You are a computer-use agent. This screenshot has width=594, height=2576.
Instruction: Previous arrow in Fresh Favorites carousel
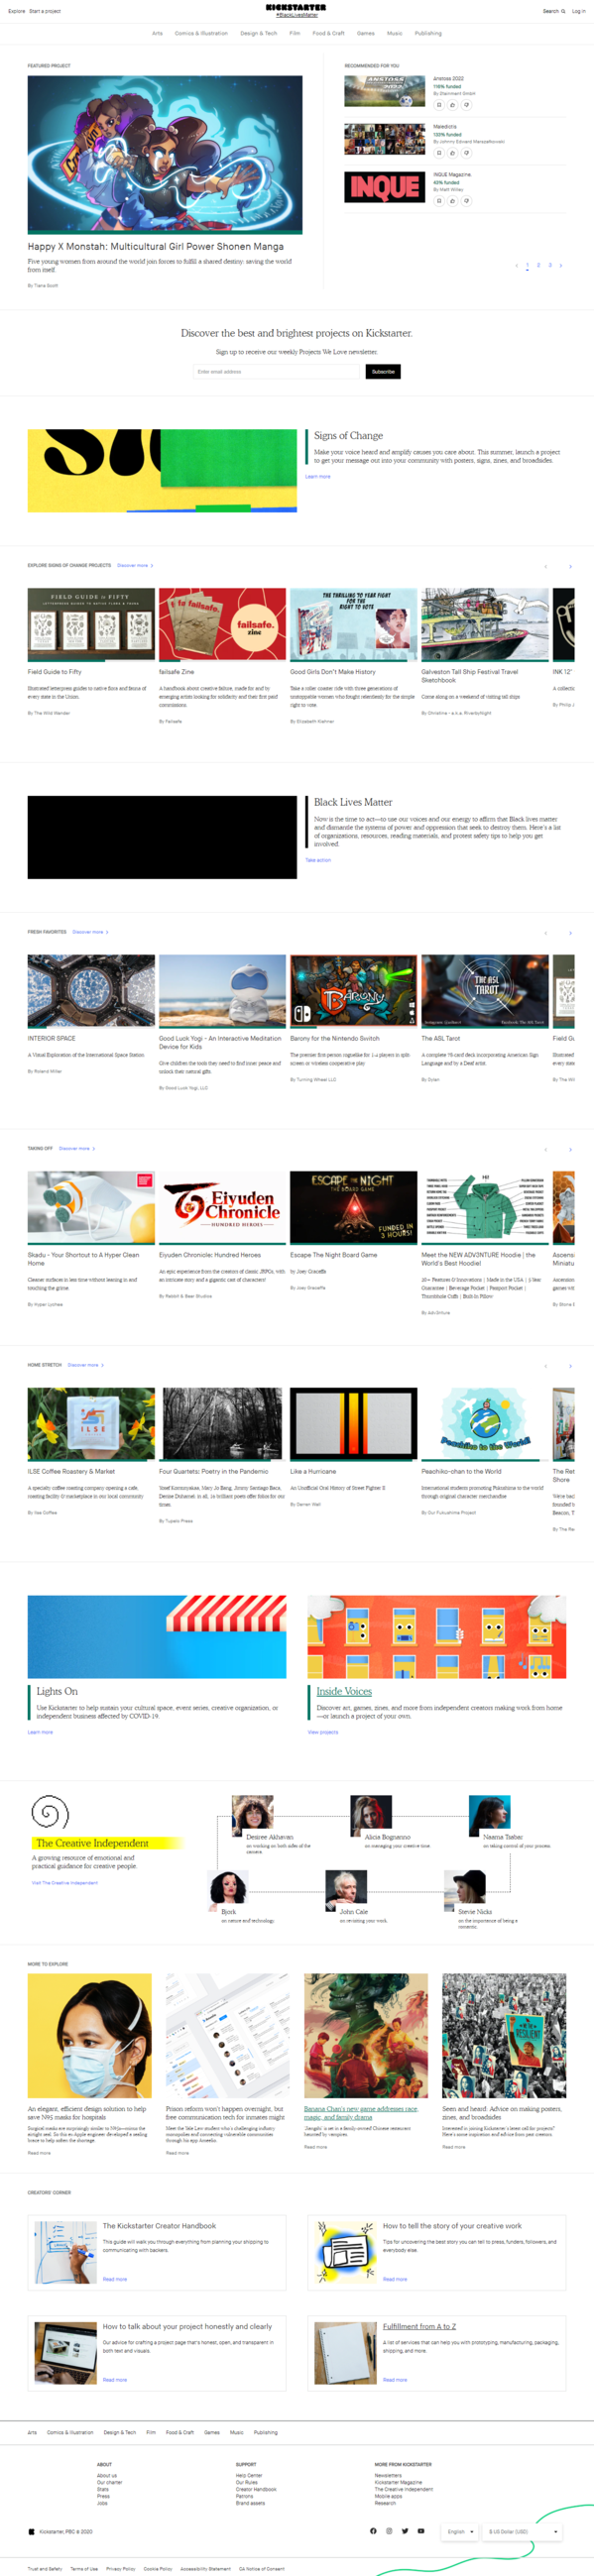[545, 933]
